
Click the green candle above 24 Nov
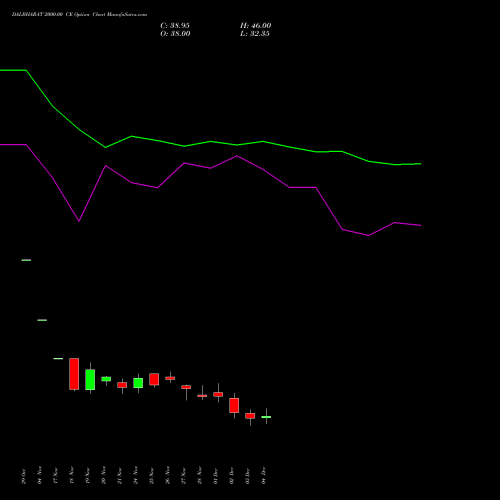pos(138,383)
